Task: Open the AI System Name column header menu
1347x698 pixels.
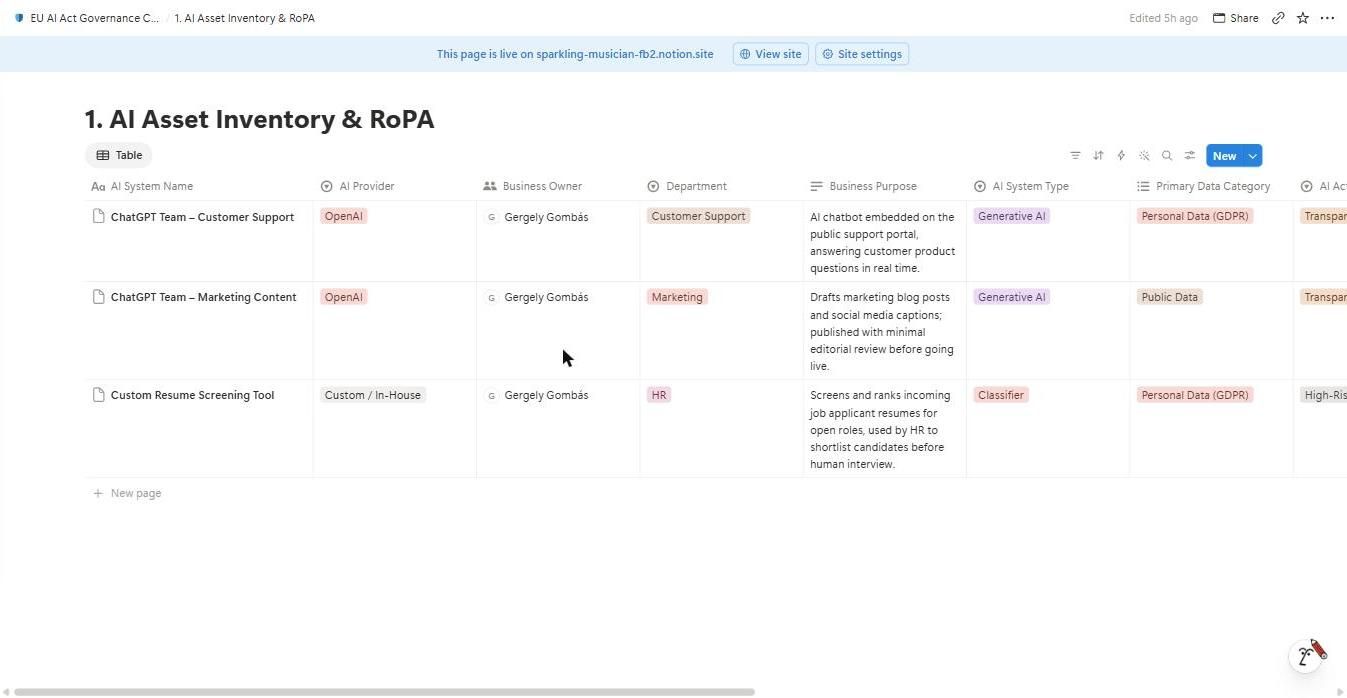Action: [199, 186]
